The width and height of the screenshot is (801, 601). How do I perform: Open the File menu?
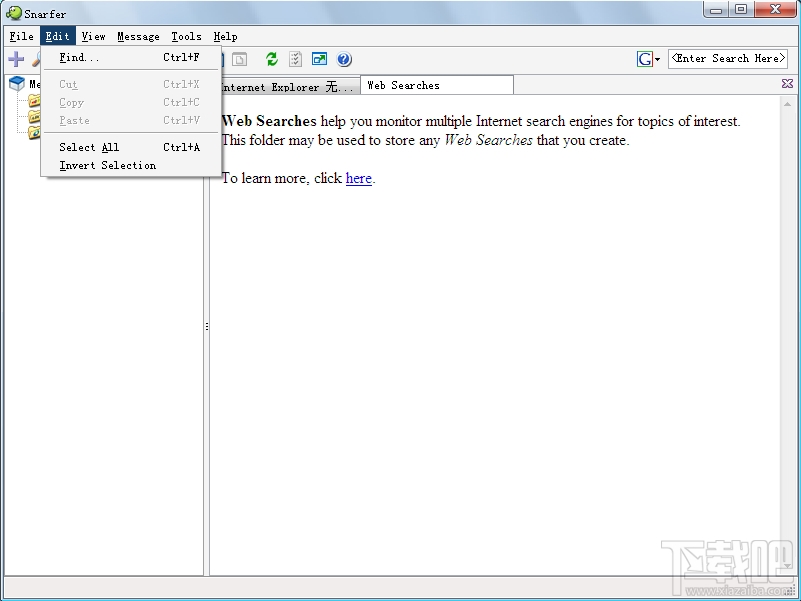22,36
